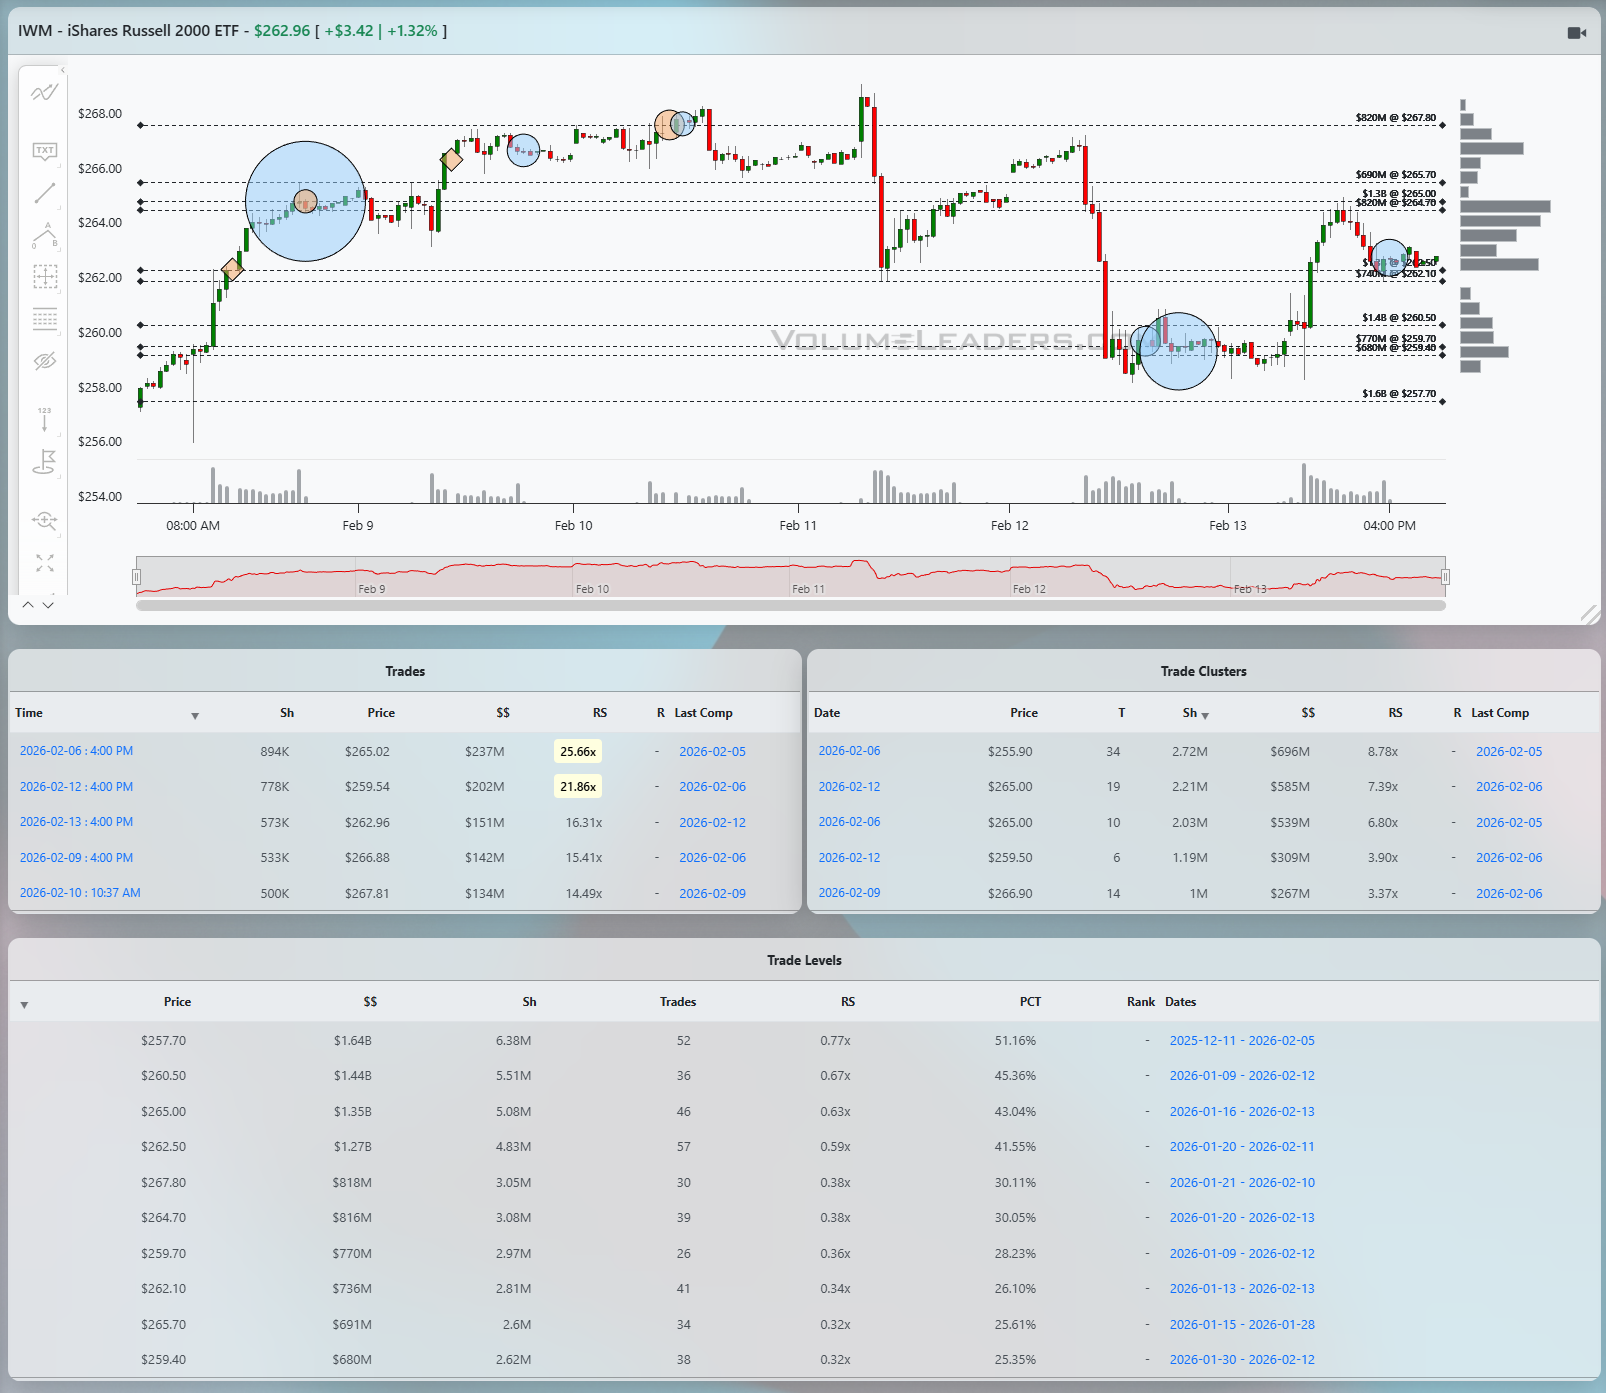Select the flag marker tool
Screen dimensions: 1606x1393
pyautogui.click(x=44, y=462)
